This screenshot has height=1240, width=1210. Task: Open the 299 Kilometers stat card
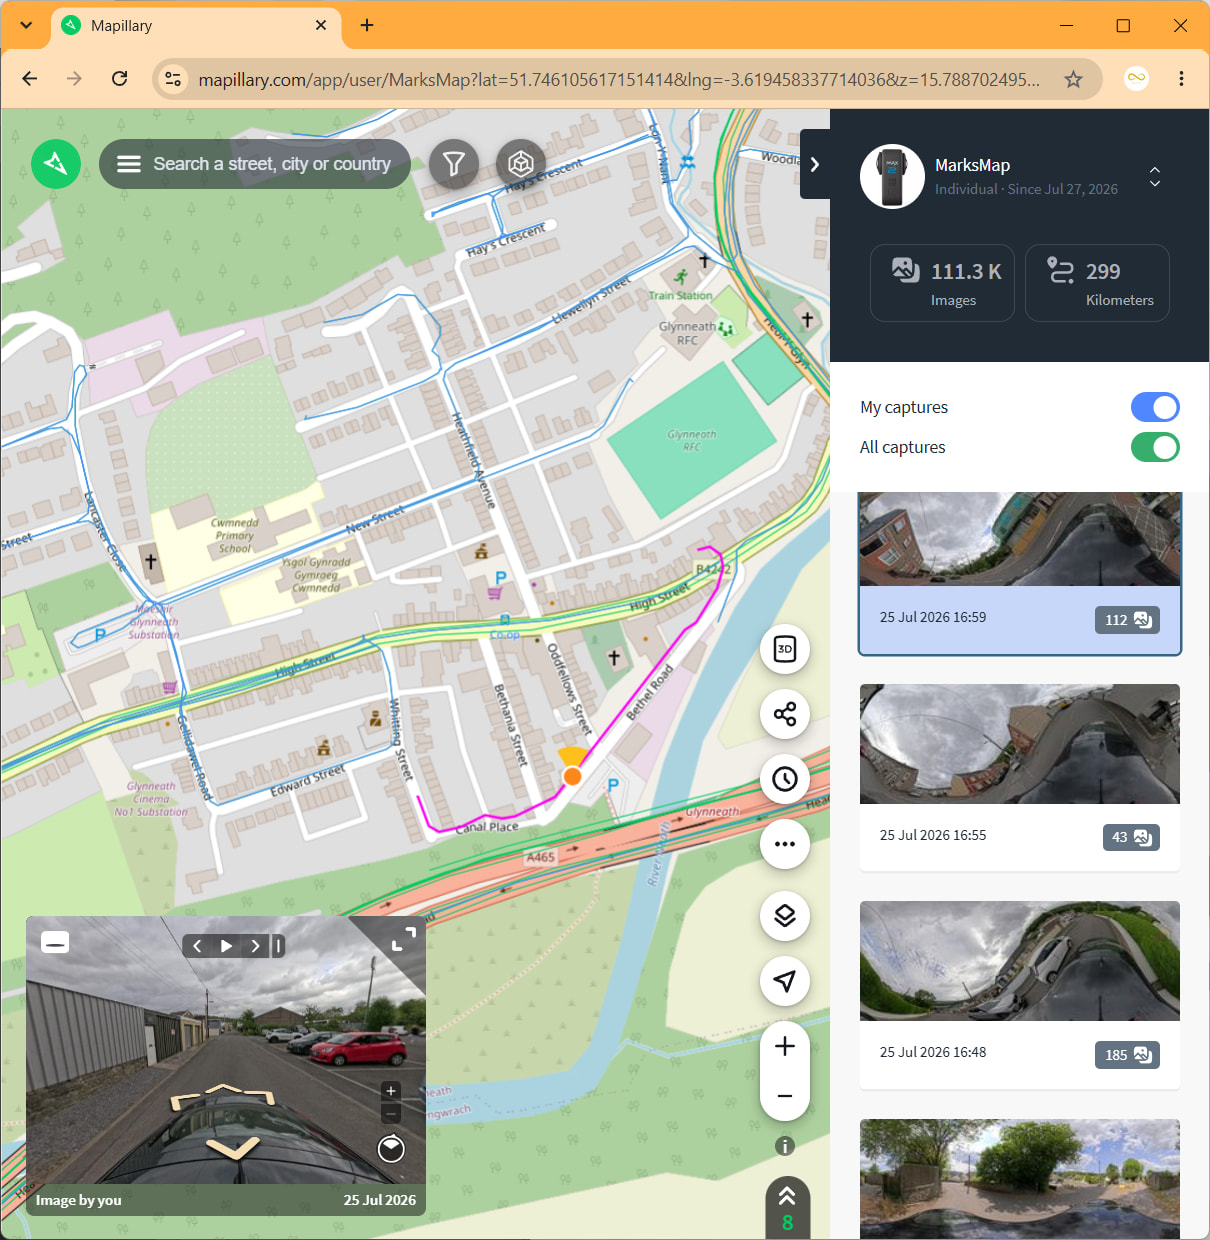pos(1097,283)
